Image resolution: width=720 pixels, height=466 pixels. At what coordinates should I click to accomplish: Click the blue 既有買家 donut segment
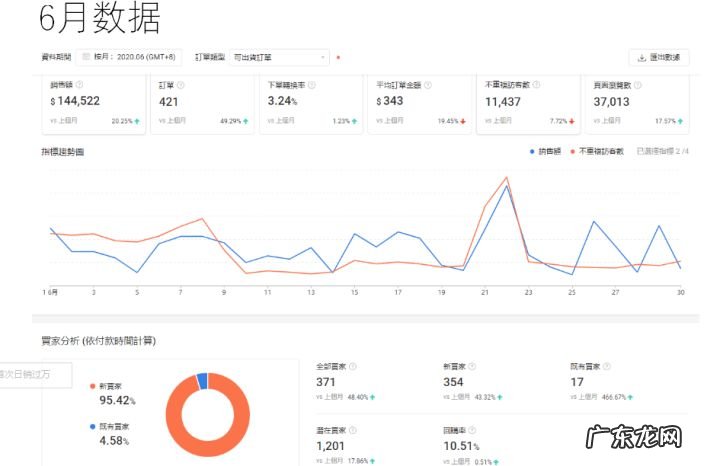(202, 381)
